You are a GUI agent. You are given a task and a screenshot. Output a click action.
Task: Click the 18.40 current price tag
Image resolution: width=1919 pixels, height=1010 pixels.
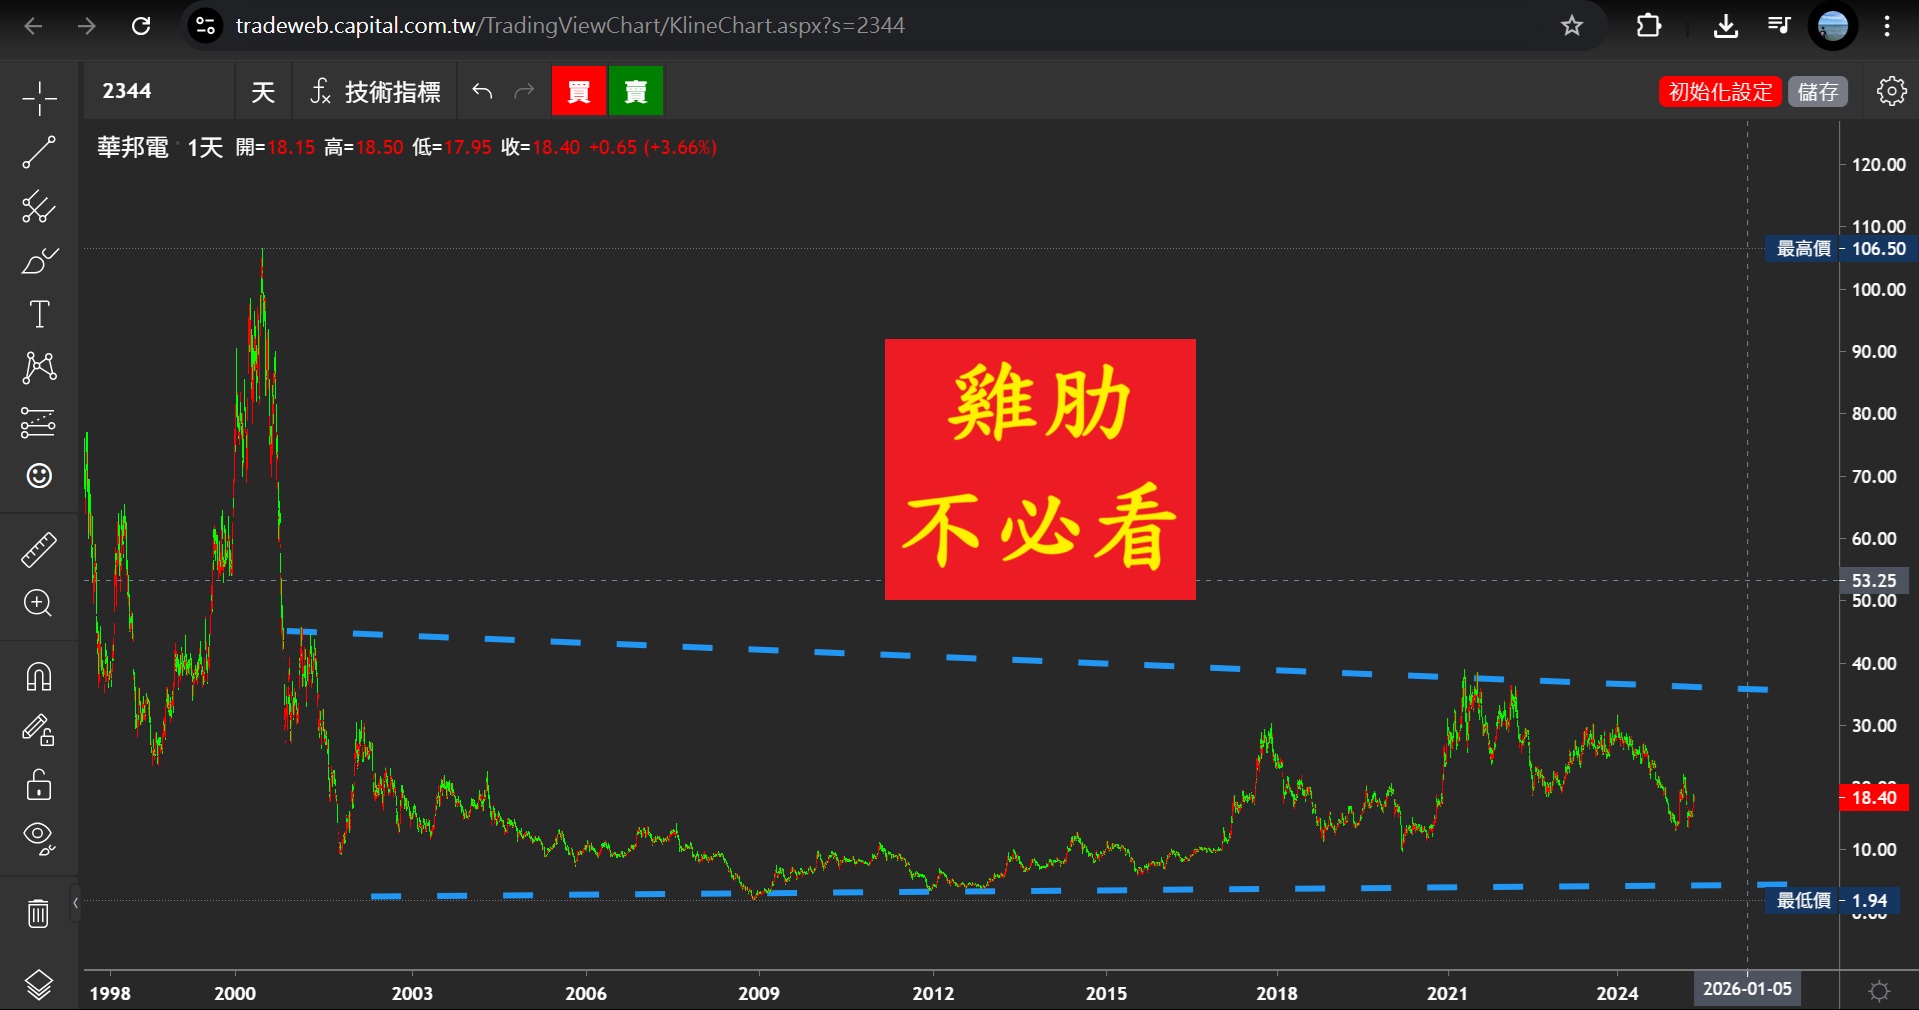(x=1874, y=797)
